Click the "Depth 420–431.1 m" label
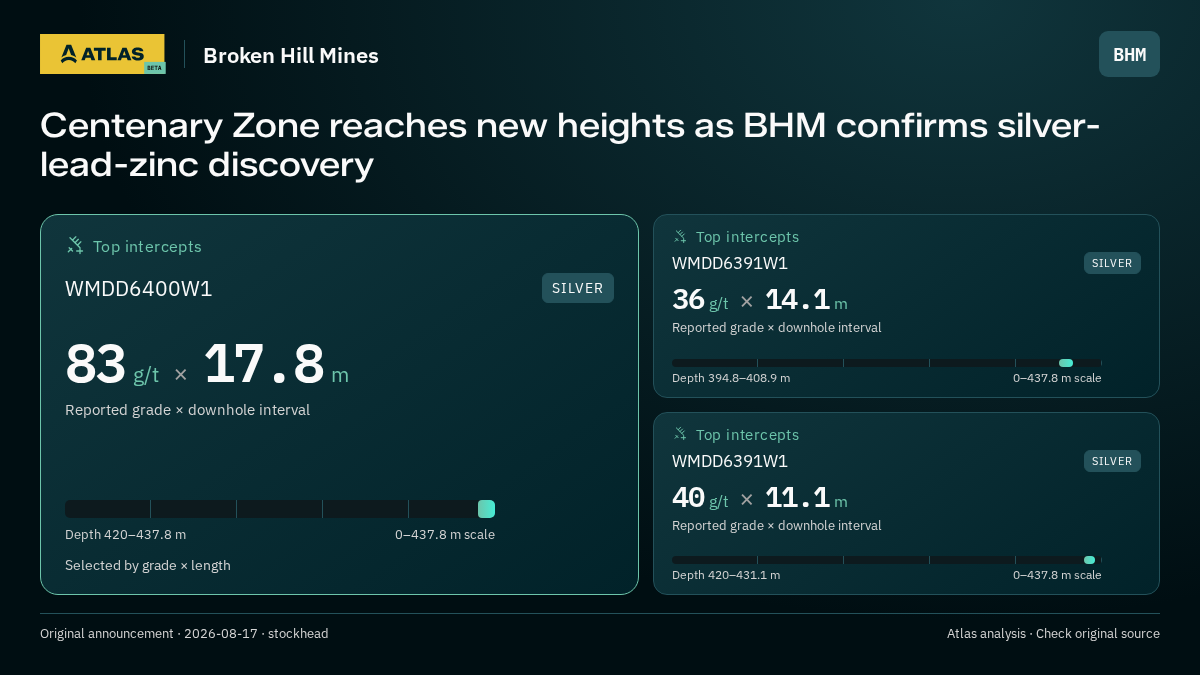The height and width of the screenshot is (675, 1200). pos(726,575)
